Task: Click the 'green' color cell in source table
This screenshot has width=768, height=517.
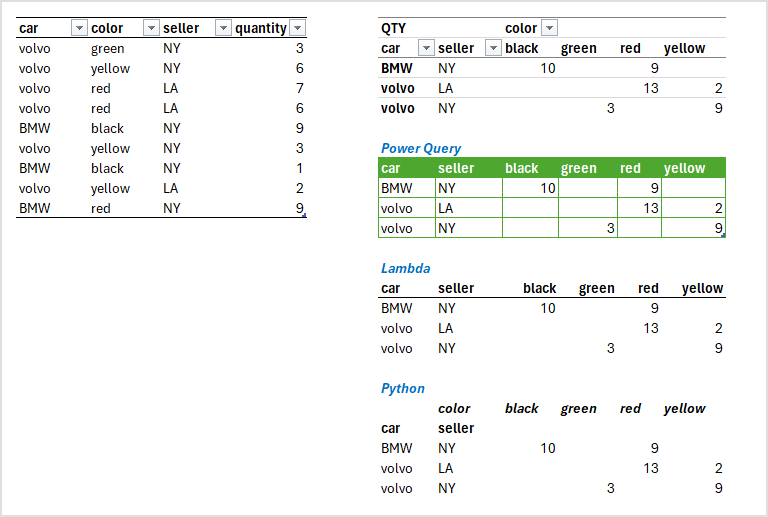Action: click(x=107, y=48)
